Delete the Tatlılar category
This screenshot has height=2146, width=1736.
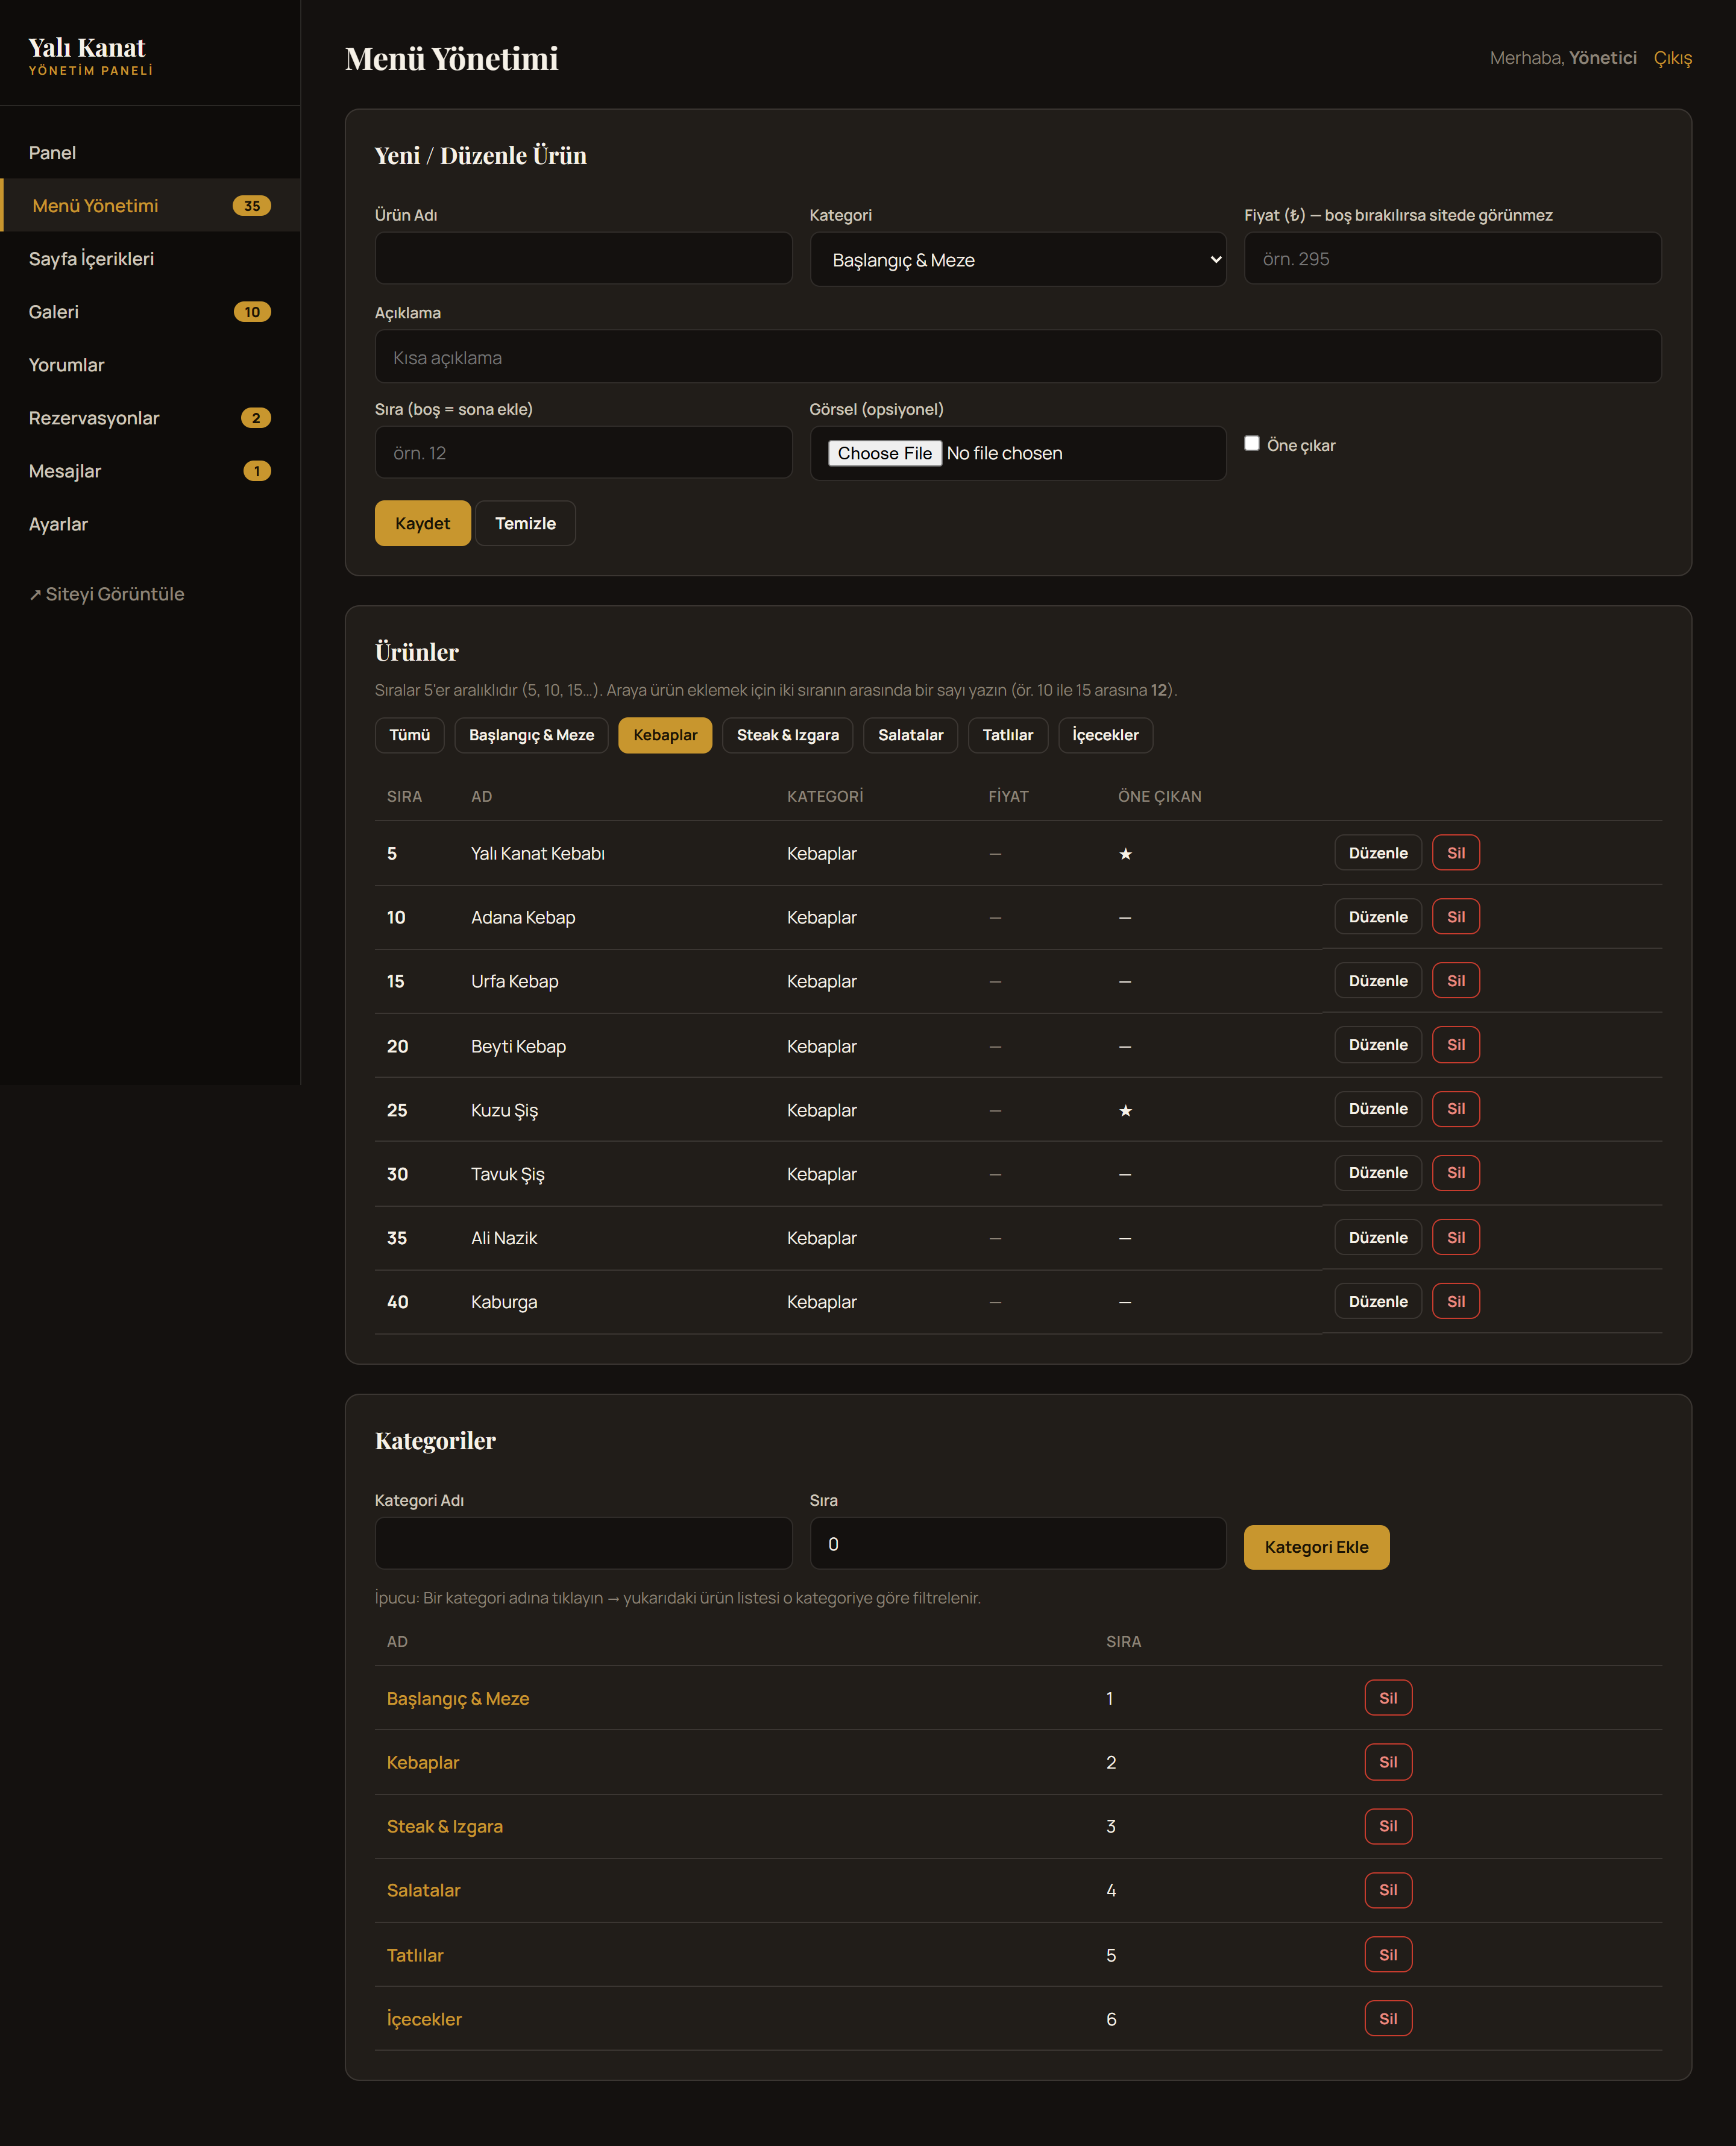pos(1388,1955)
